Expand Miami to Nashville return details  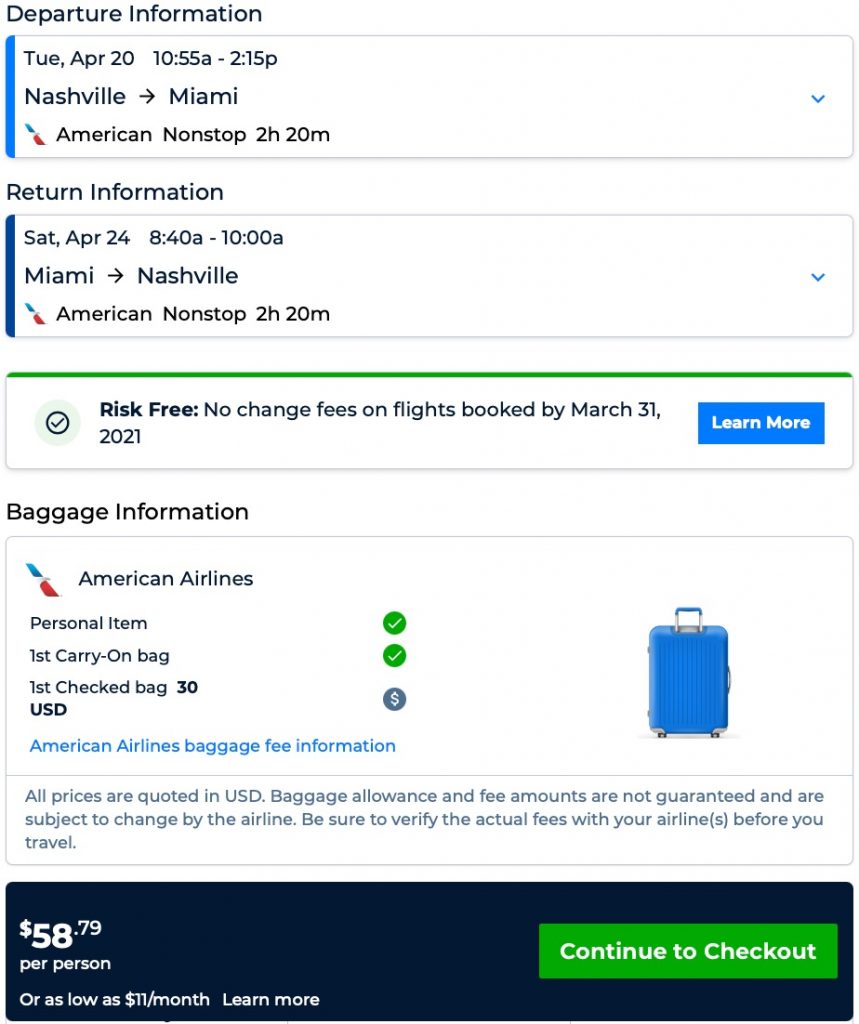[818, 277]
